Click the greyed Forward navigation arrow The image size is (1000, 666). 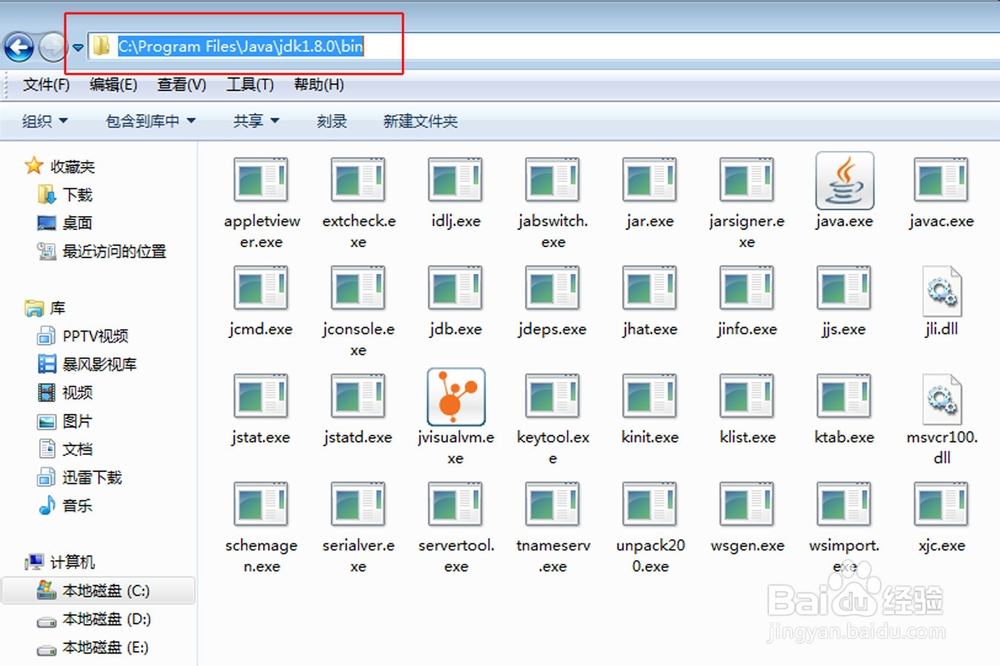[52, 47]
